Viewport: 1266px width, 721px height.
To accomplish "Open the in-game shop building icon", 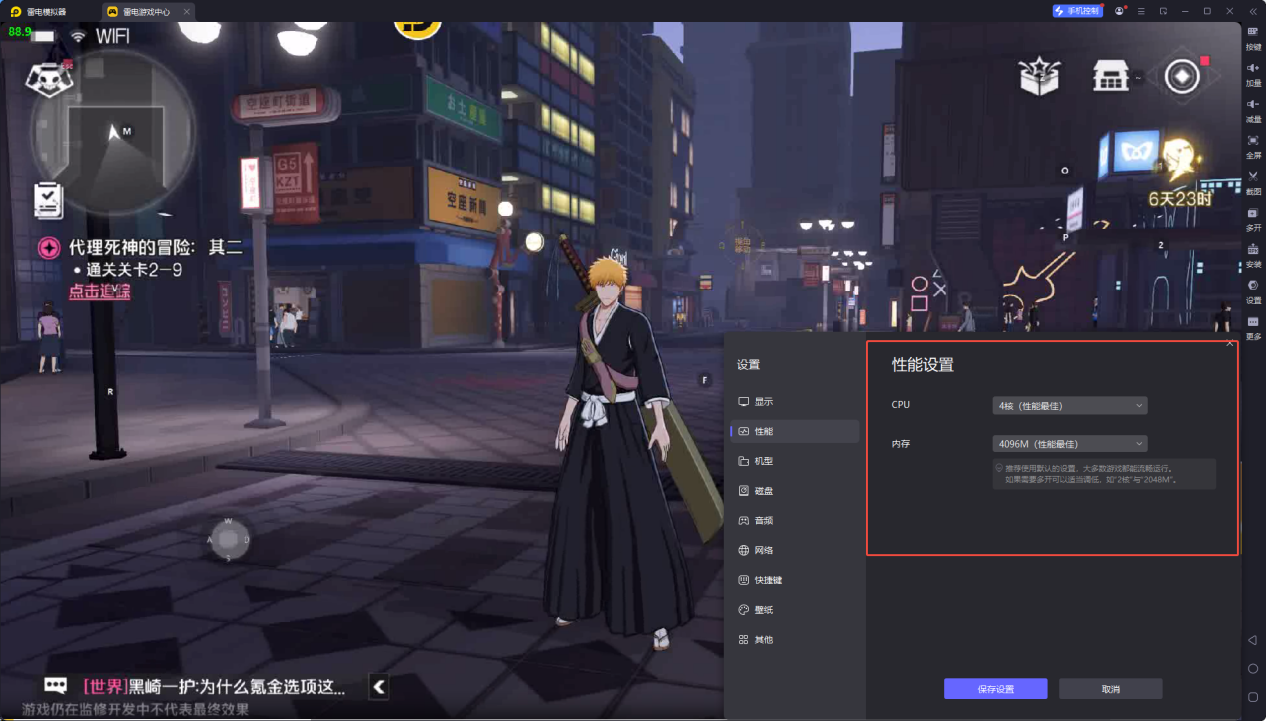I will click(1110, 77).
